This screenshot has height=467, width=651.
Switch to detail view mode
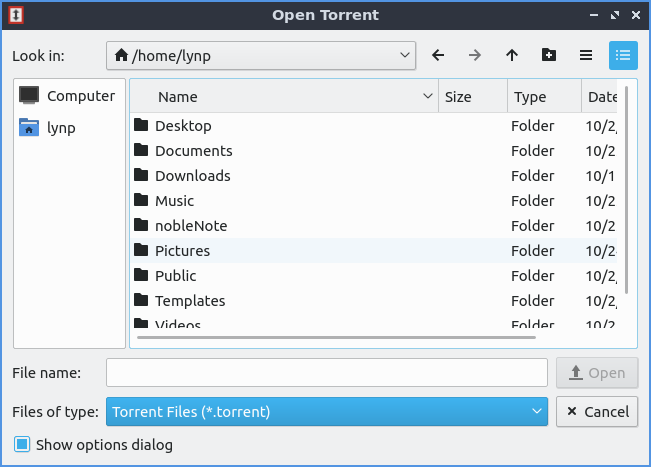(623, 56)
